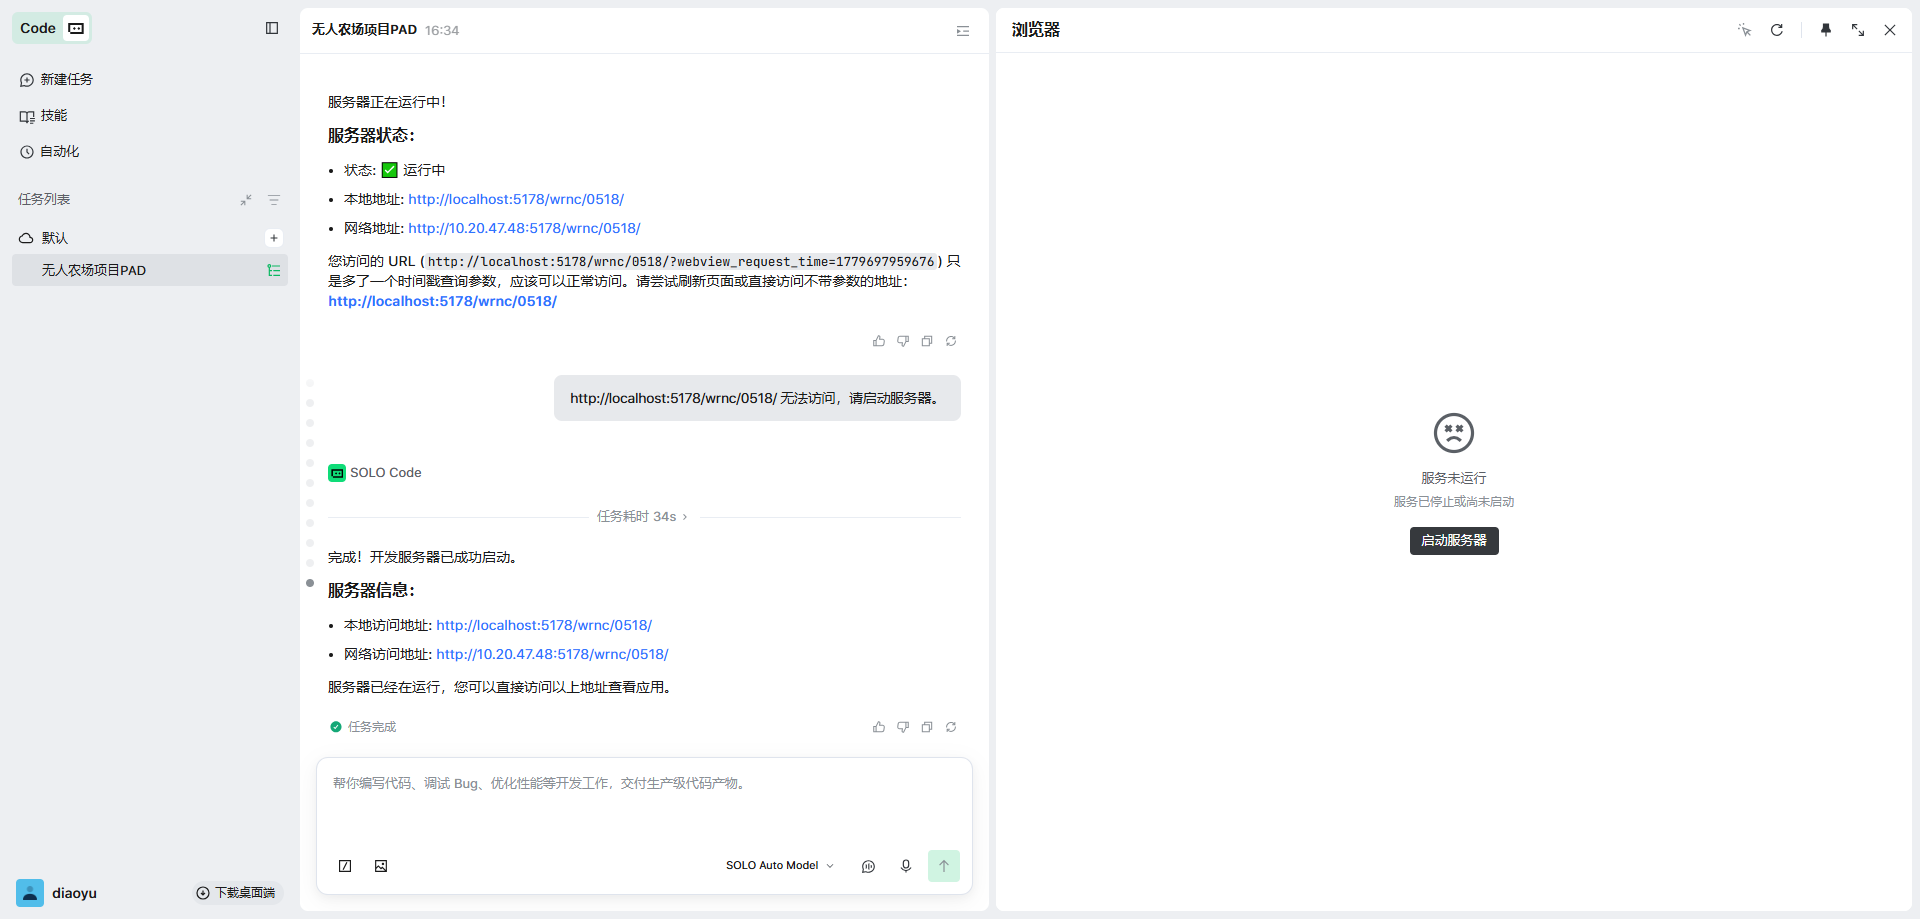Attach an image with the picture icon

(x=381, y=866)
